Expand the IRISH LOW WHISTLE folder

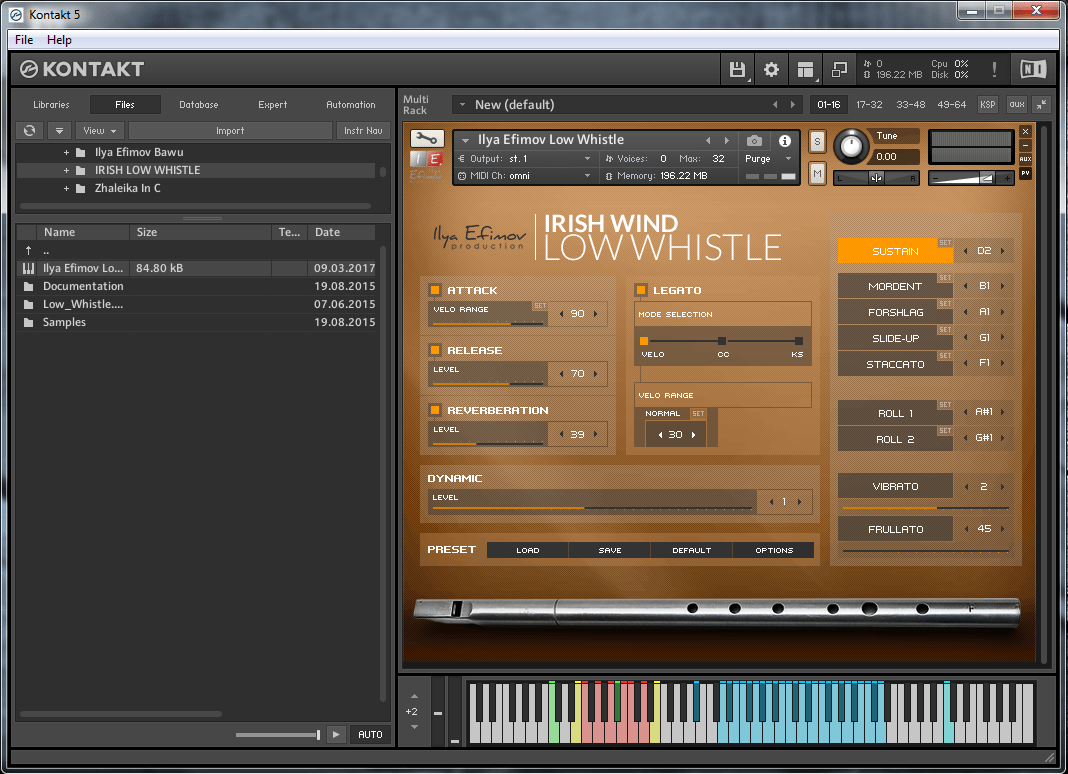pyautogui.click(x=66, y=170)
